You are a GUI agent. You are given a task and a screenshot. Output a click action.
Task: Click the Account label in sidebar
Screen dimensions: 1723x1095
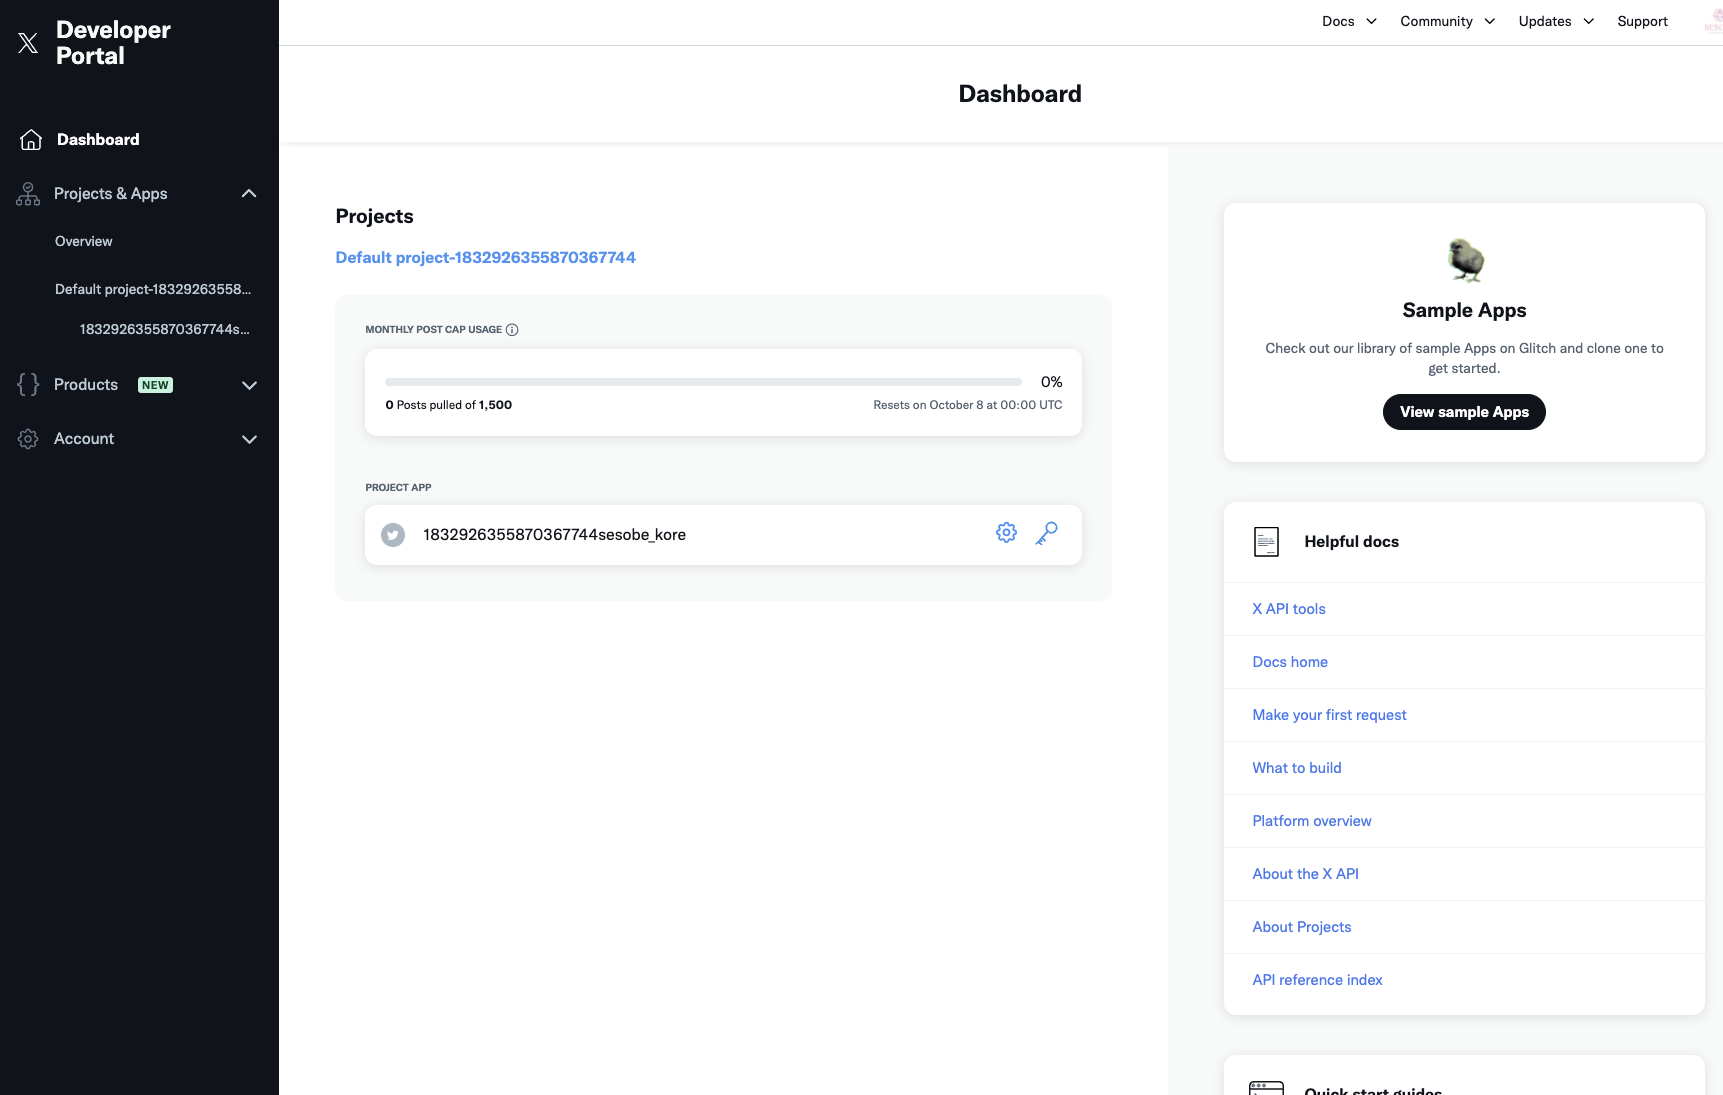(x=84, y=439)
